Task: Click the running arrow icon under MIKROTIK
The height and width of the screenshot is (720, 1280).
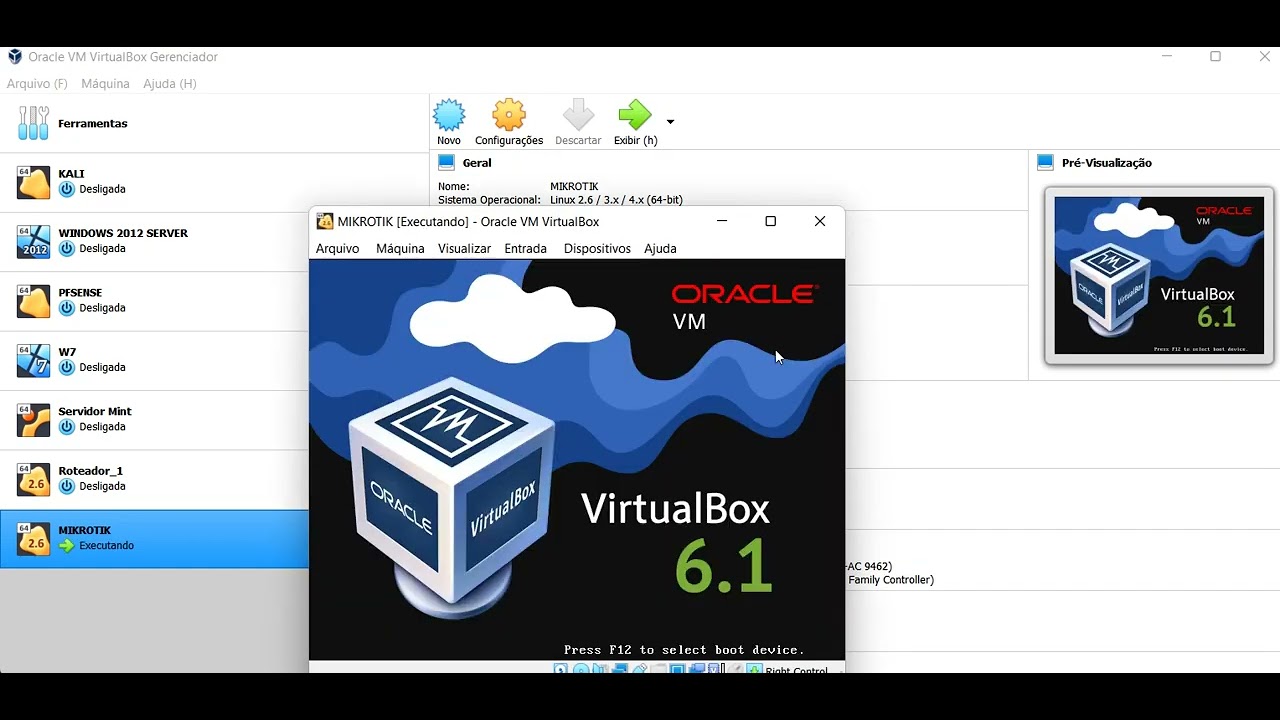Action: click(67, 546)
